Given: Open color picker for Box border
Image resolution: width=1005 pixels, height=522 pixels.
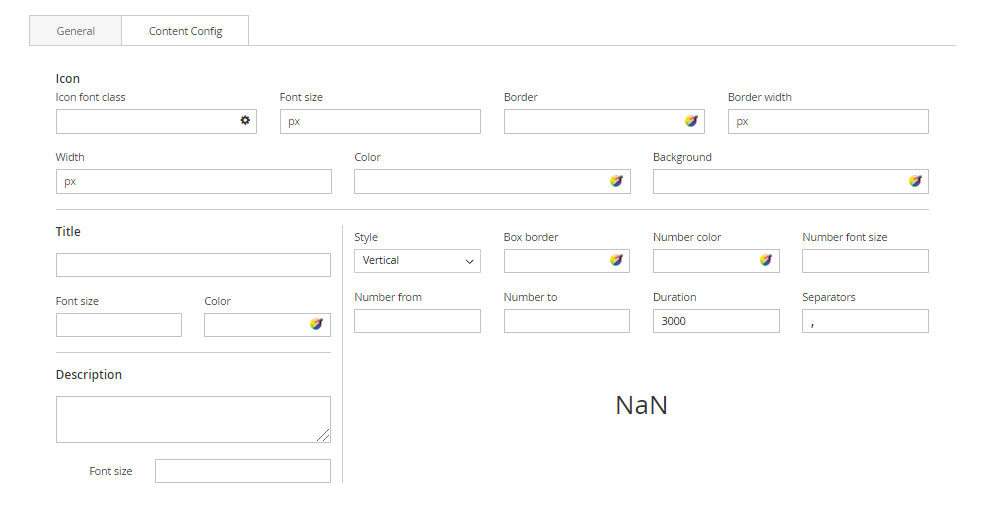Looking at the screenshot, I should pos(616,260).
